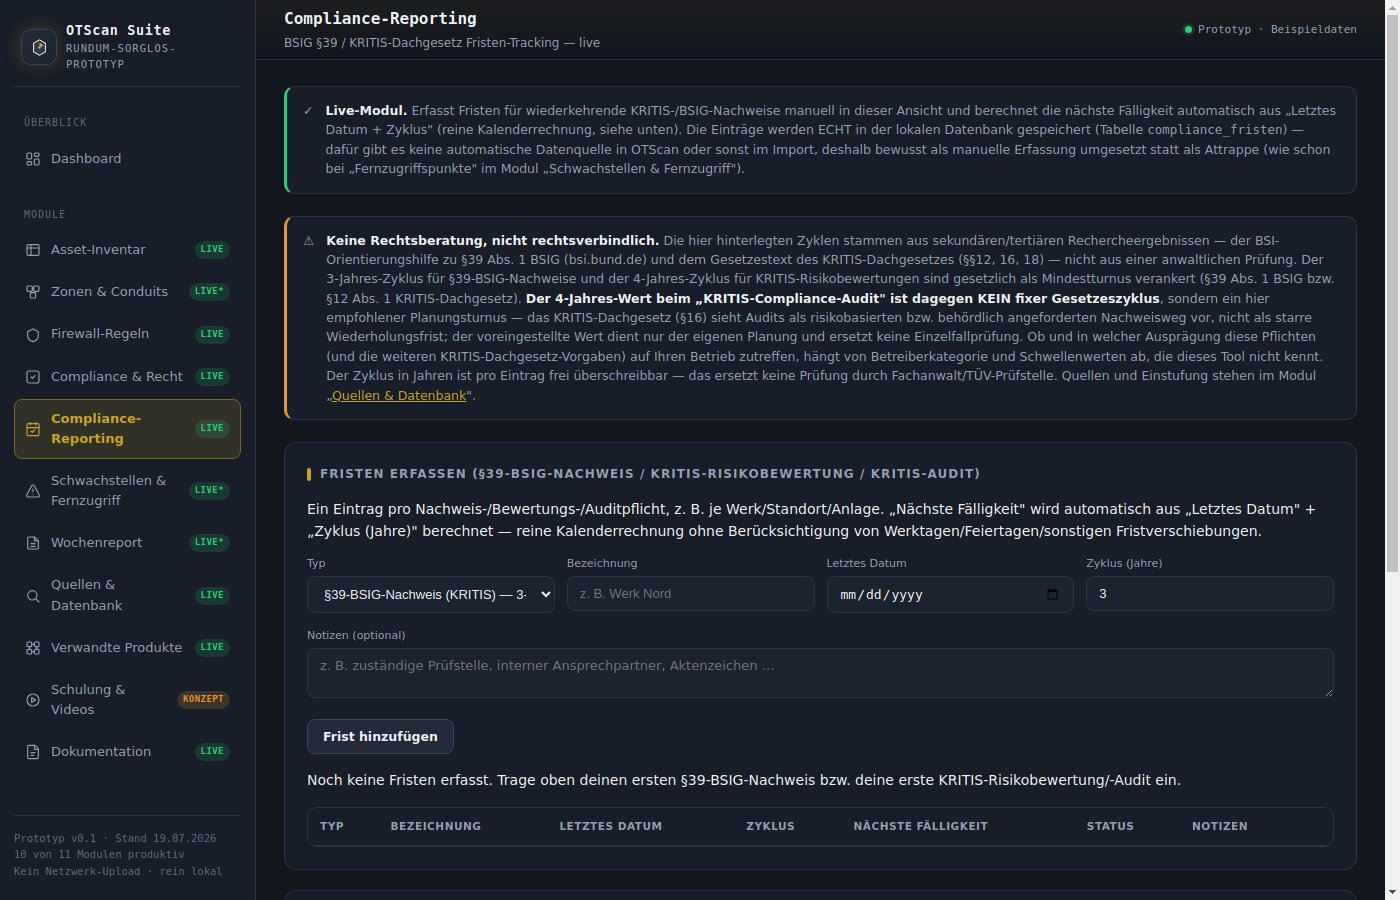Click the Compliance-Reporting calendar icon
Image resolution: width=1400 pixels, height=900 pixels.
point(33,429)
